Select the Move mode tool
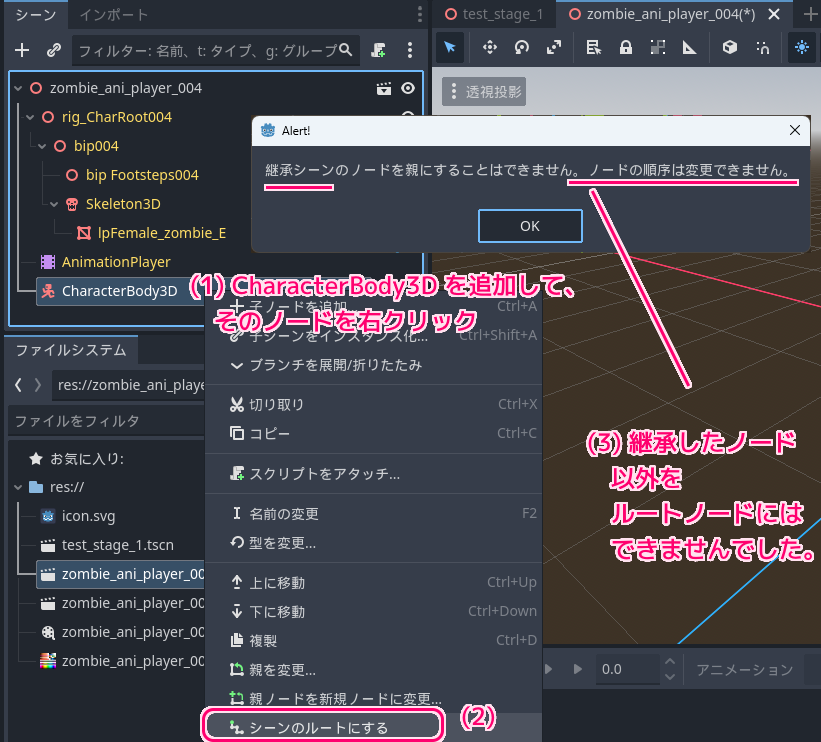The width and height of the screenshot is (821, 742). point(490,47)
